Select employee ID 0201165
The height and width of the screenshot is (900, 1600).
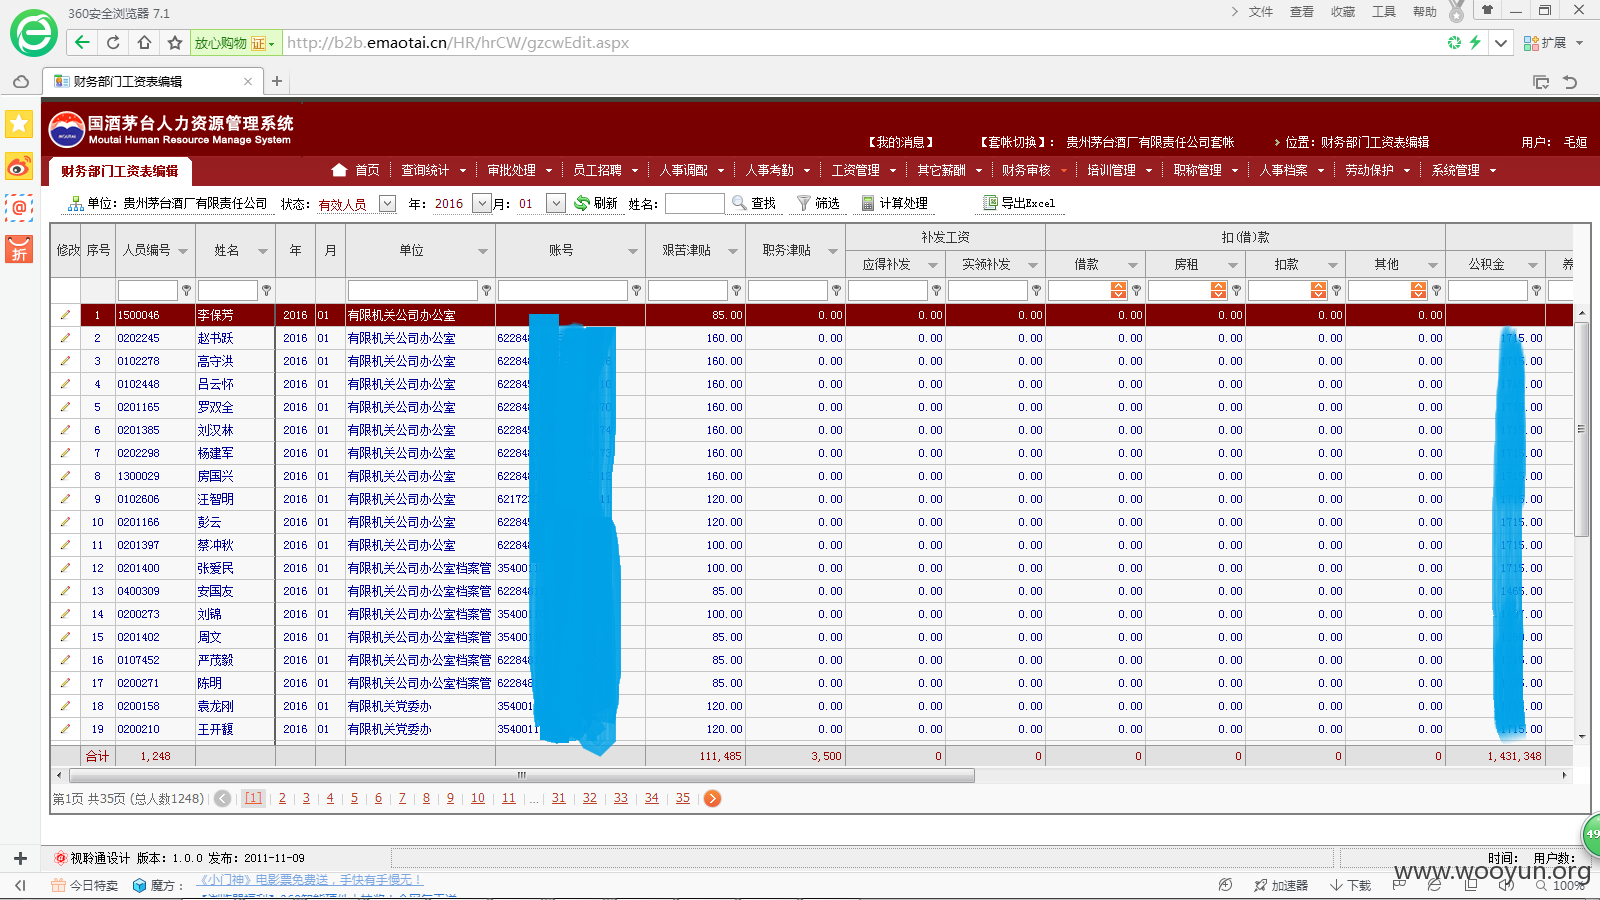[x=139, y=407]
